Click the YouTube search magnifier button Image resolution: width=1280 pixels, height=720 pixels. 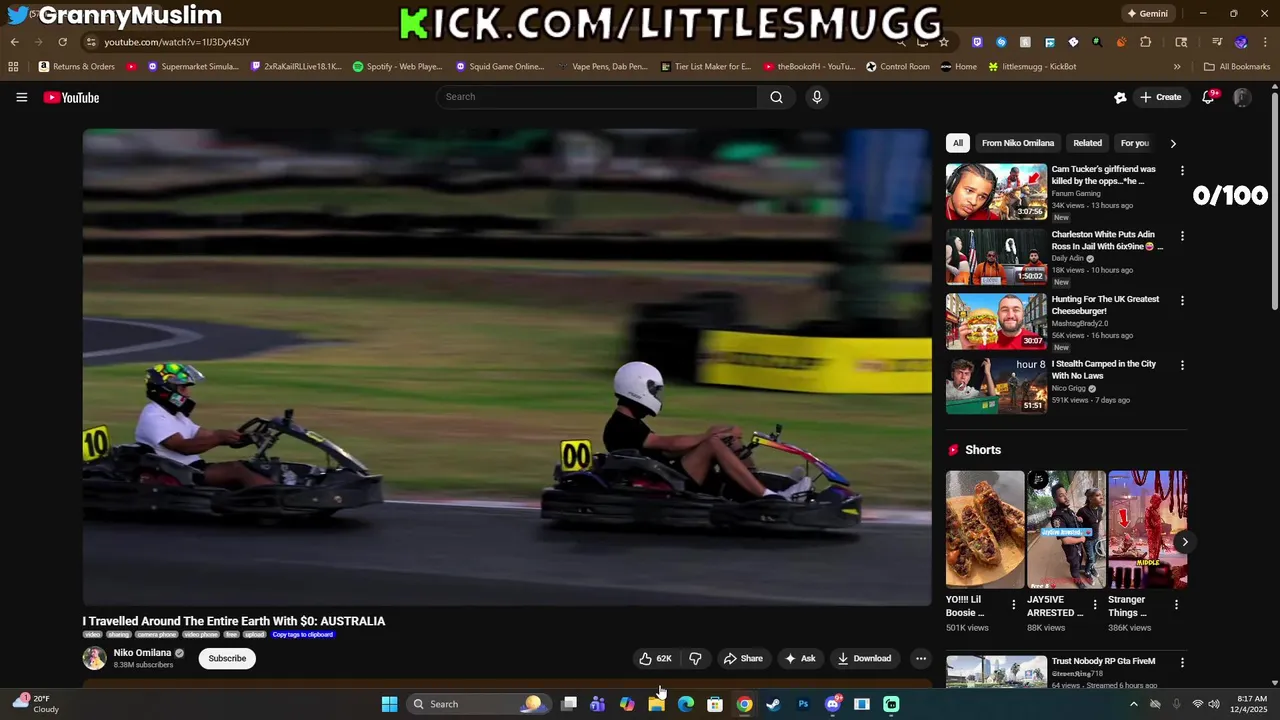[x=776, y=97]
